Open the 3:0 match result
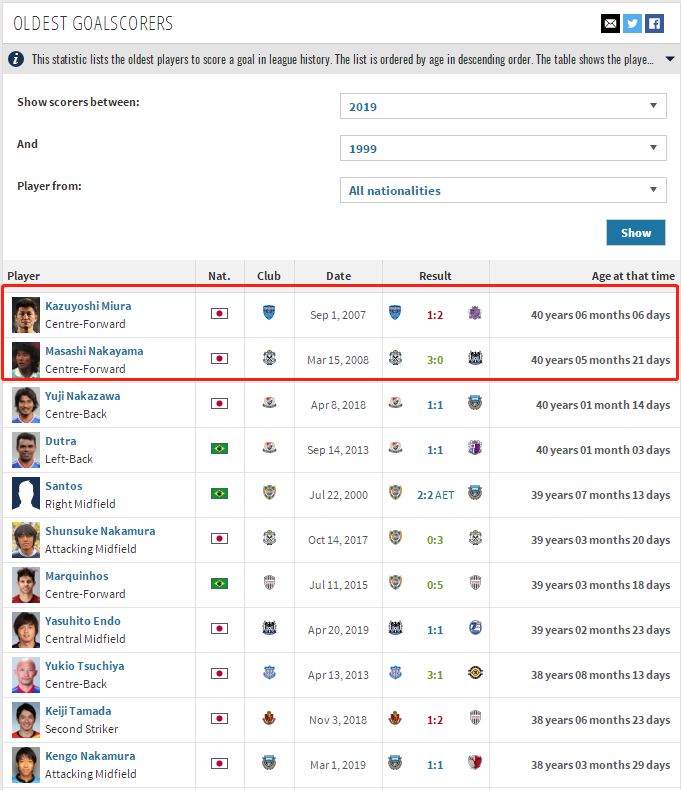Screen dimensions: 681x790 click(435, 360)
